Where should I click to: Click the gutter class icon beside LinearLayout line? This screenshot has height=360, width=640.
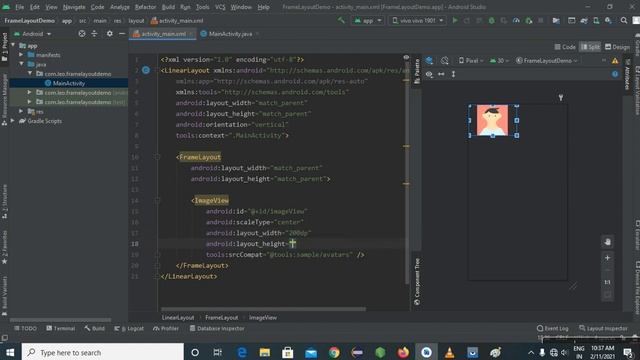146,70
